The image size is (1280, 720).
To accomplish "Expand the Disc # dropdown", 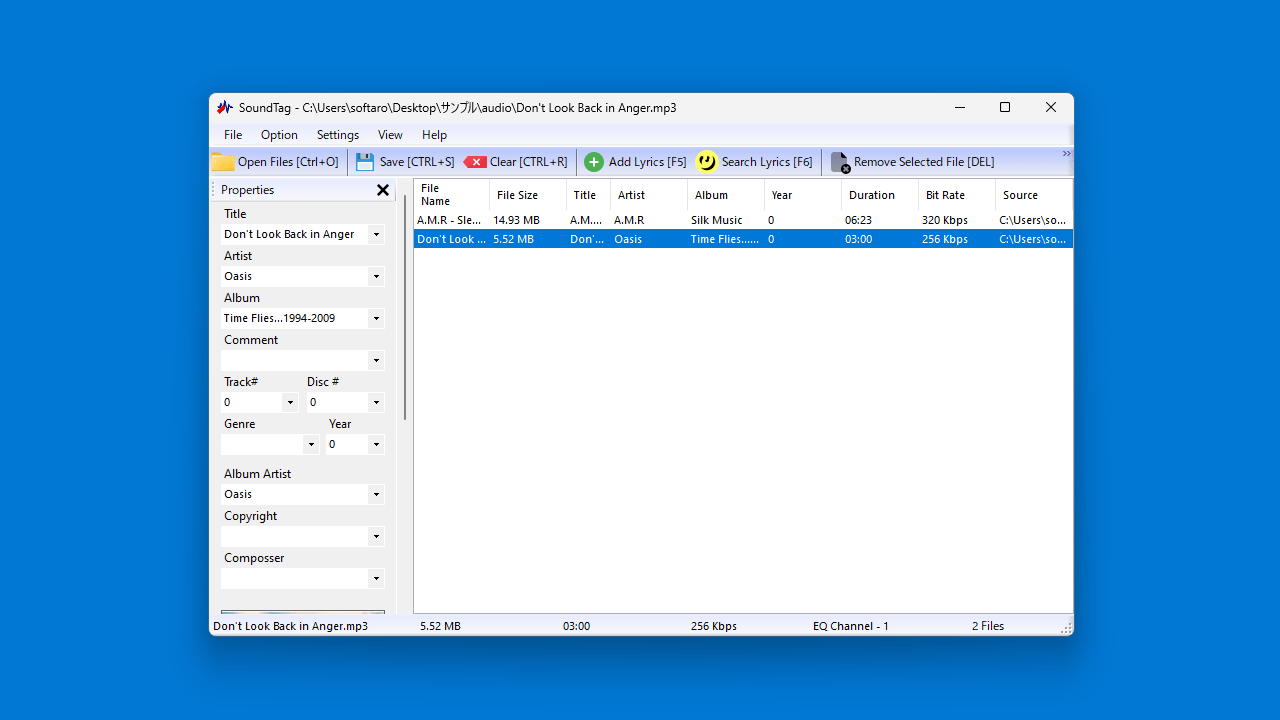I will (x=376, y=402).
